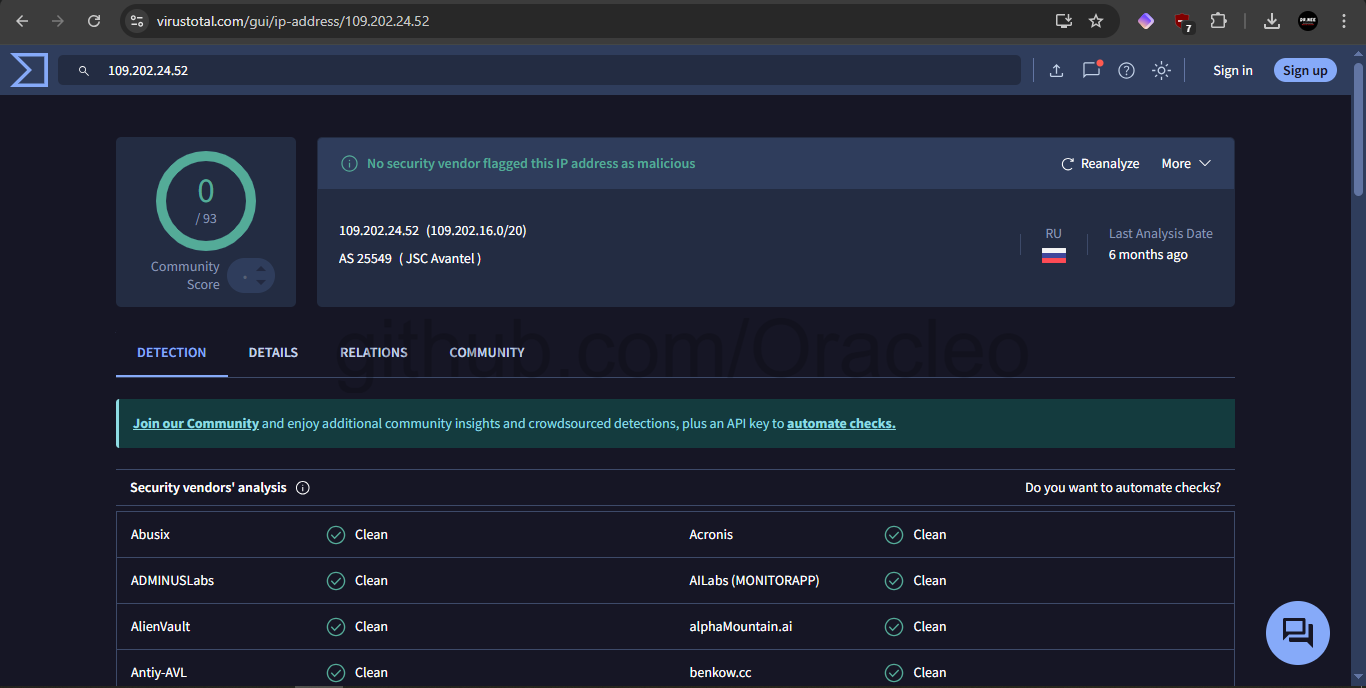The image size is (1366, 688).
Task: Click the '109.202.24.52' IP text in summary
Action: click(x=379, y=230)
